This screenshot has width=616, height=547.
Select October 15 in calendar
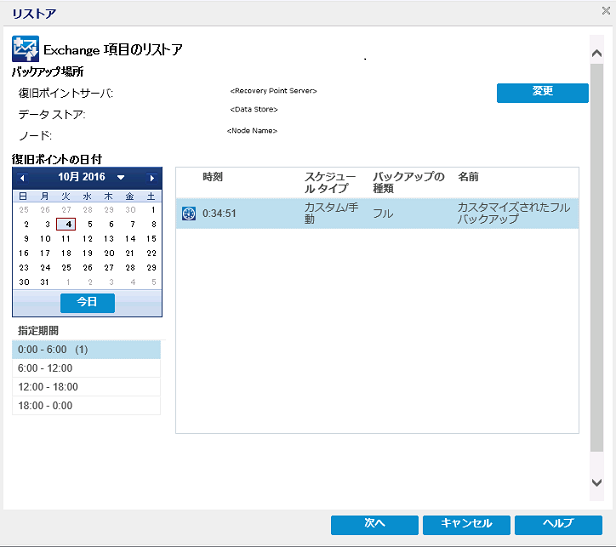pyautogui.click(x=151, y=239)
